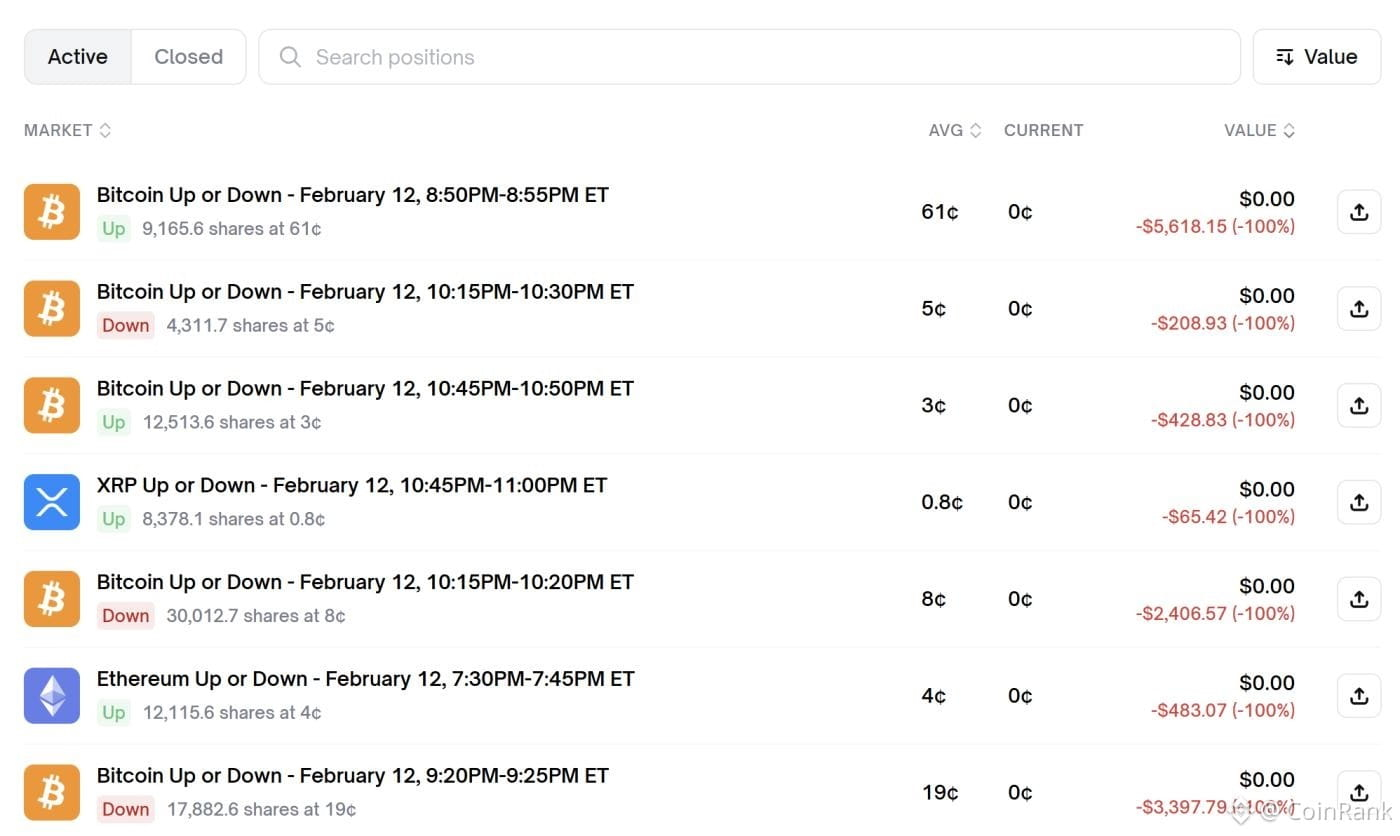Open Ethereum Up or Down 7:30PM-7:45PM market

pos(365,679)
